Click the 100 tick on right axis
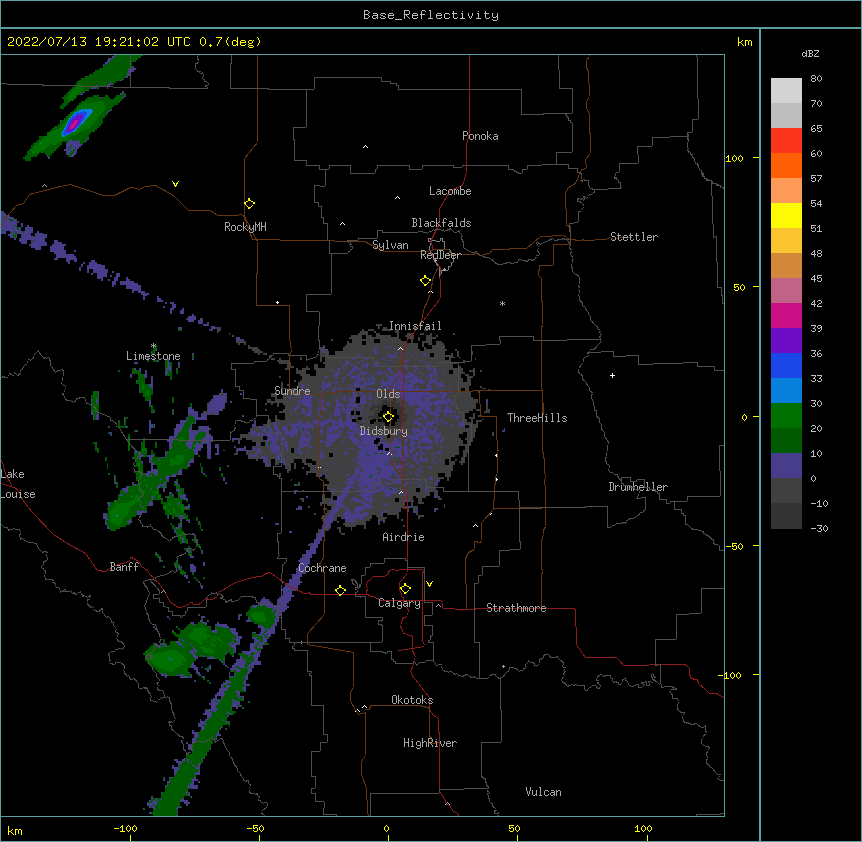 734,158
